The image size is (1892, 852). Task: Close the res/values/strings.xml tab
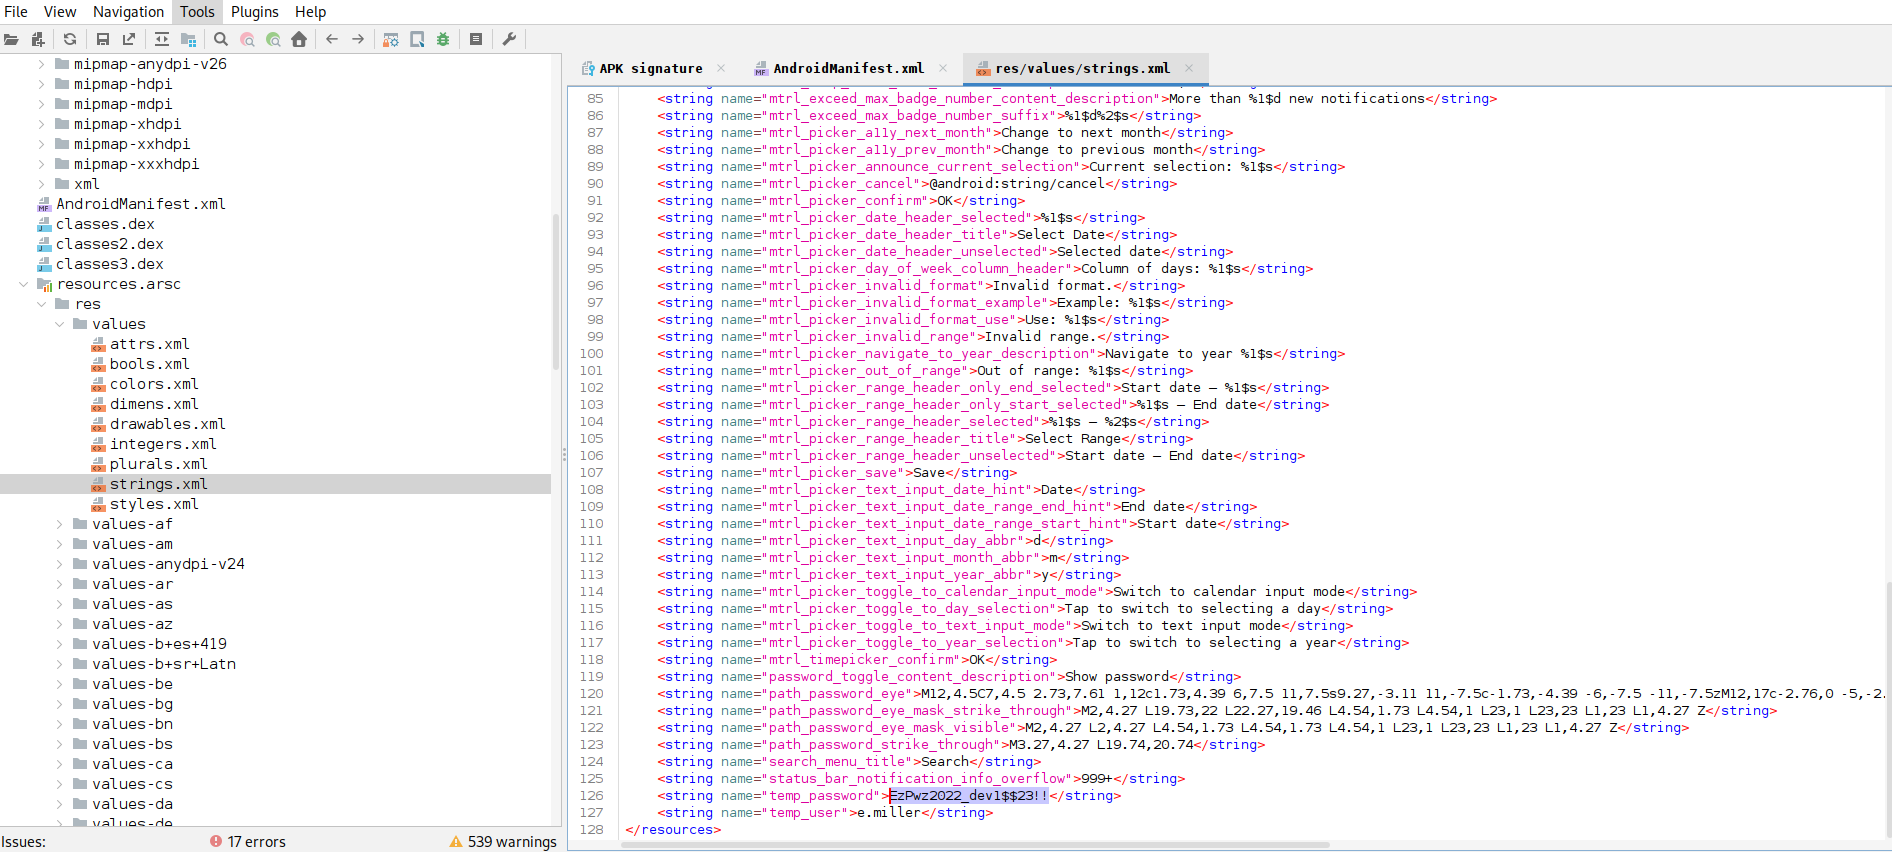click(x=1188, y=68)
